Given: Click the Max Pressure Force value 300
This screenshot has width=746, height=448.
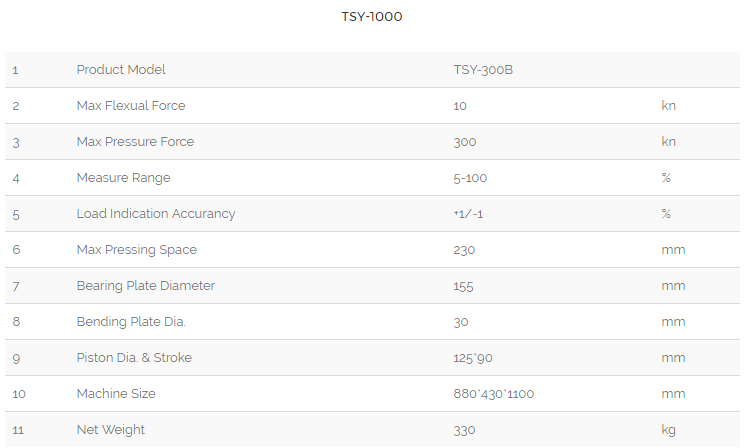Looking at the screenshot, I should click(465, 142).
